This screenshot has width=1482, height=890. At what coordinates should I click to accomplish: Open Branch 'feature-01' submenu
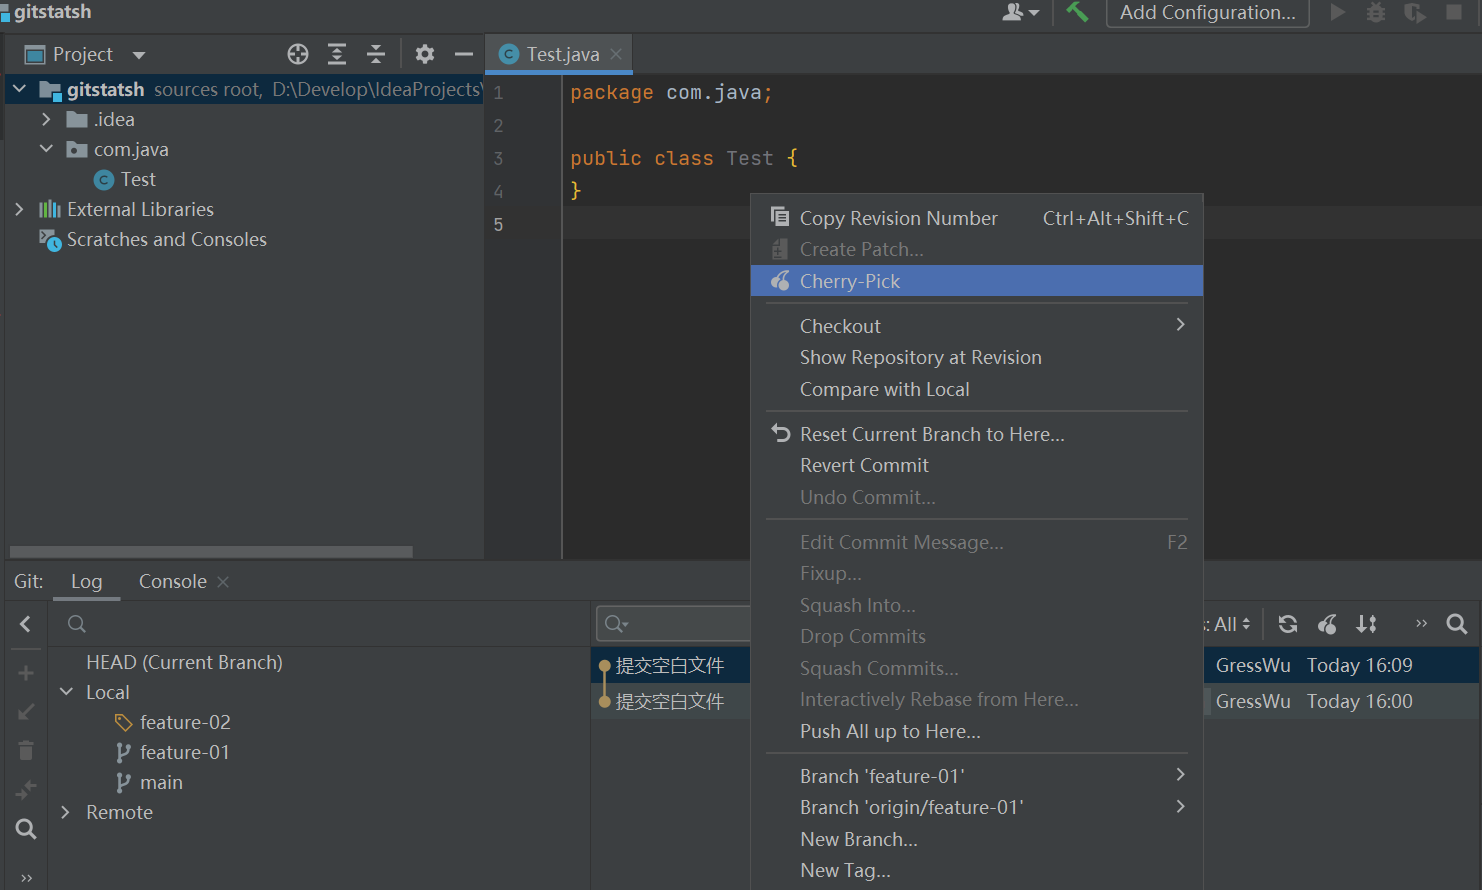point(976,776)
